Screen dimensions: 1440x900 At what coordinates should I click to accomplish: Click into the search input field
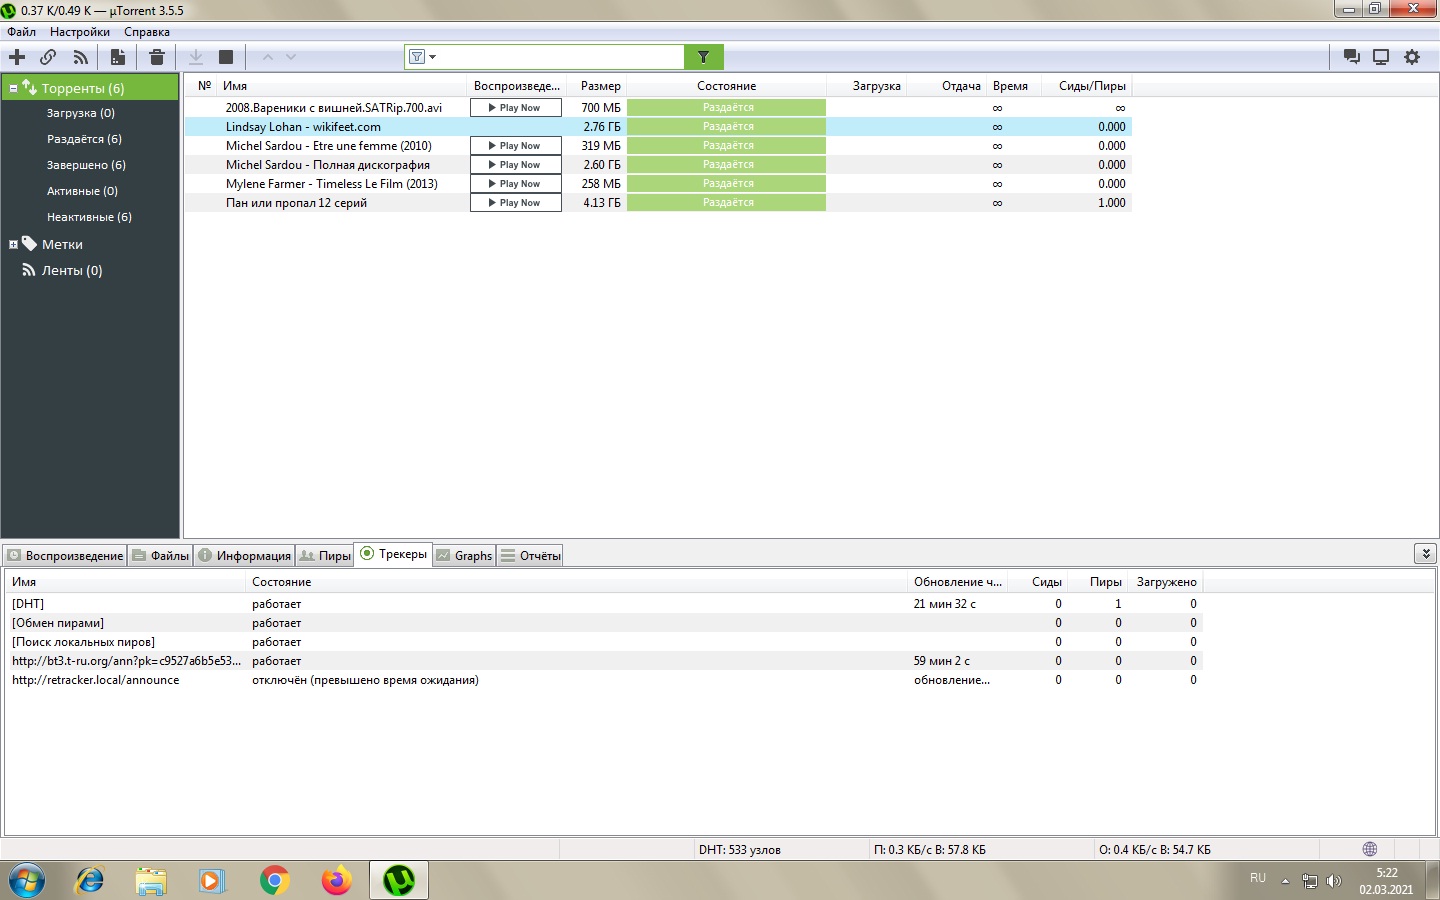(560, 57)
